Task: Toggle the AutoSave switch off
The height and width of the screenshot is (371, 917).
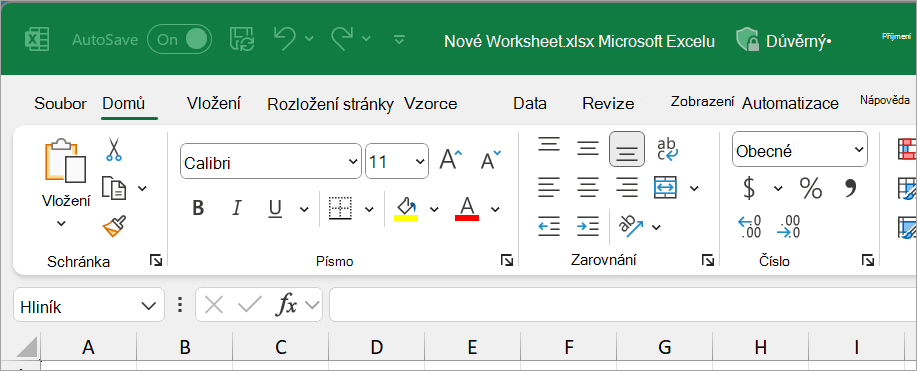Action: 179,39
